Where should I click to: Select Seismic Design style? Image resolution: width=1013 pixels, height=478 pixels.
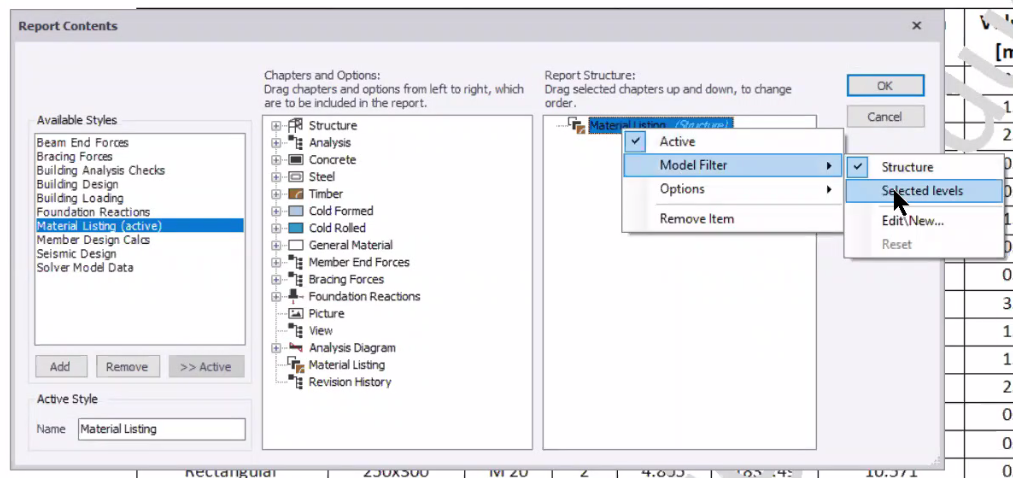[x=140, y=254]
